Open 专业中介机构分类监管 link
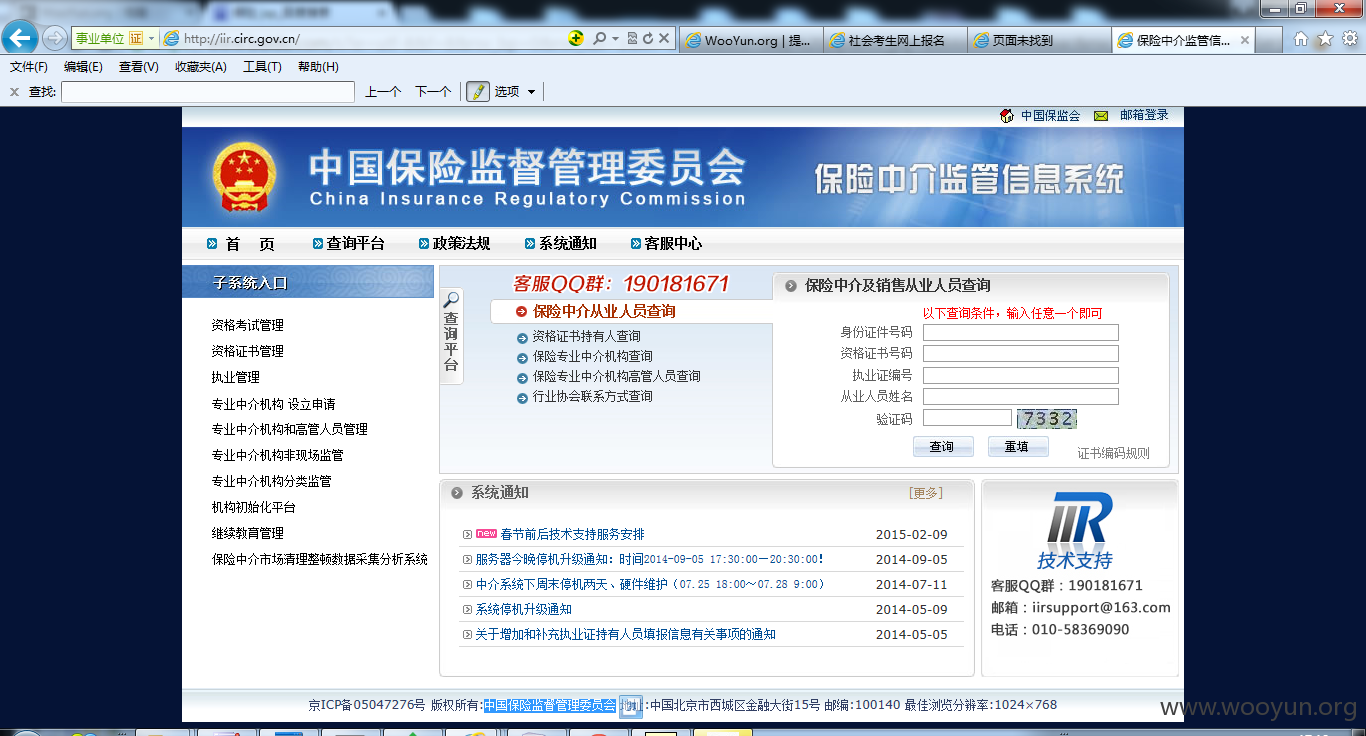The image size is (1366, 736). point(272,481)
